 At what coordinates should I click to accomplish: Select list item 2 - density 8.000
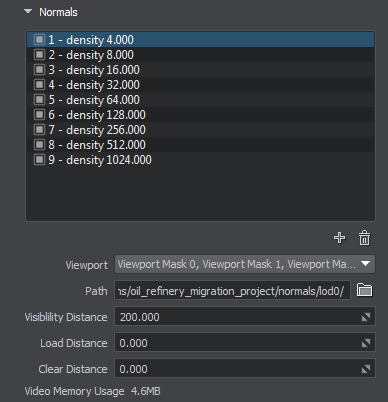tap(201, 55)
